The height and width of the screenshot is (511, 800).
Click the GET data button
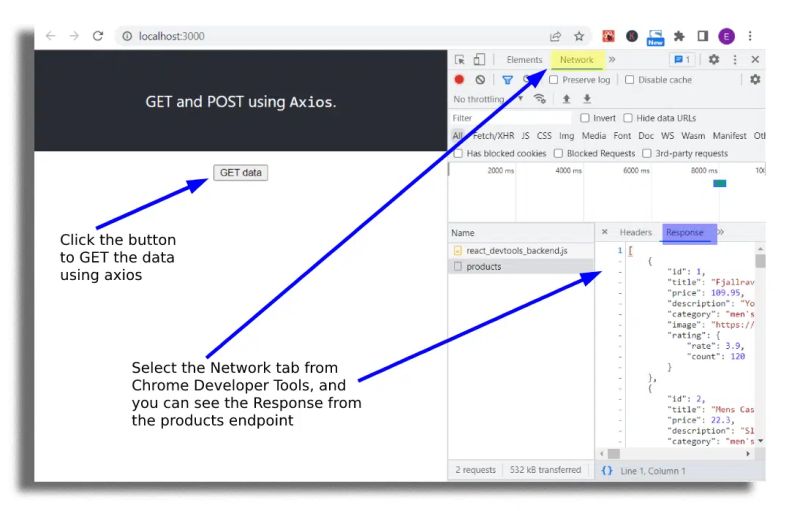pyautogui.click(x=240, y=172)
